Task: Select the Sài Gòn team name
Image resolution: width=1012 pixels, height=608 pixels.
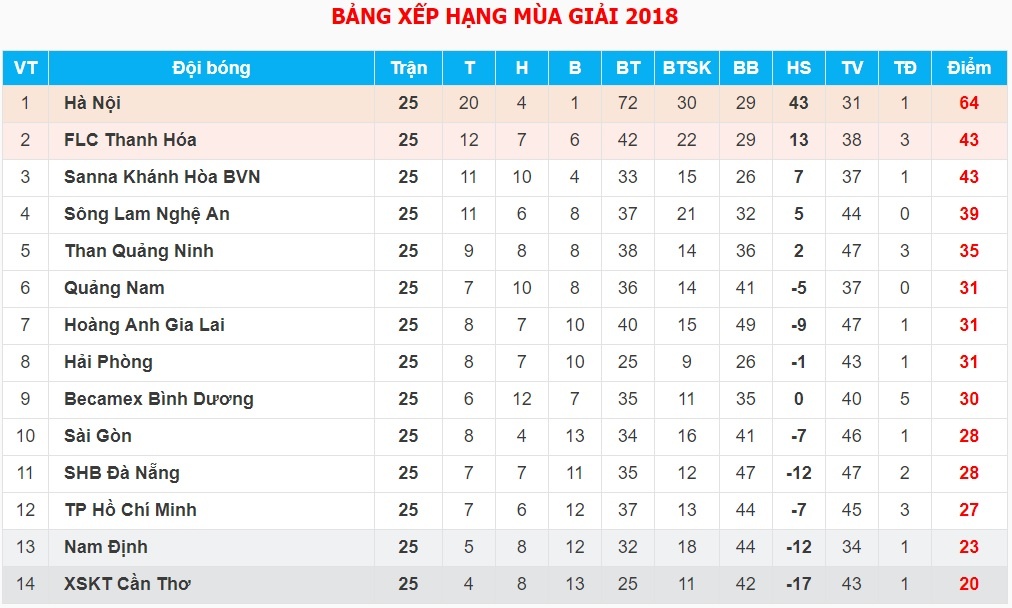Action: click(98, 436)
